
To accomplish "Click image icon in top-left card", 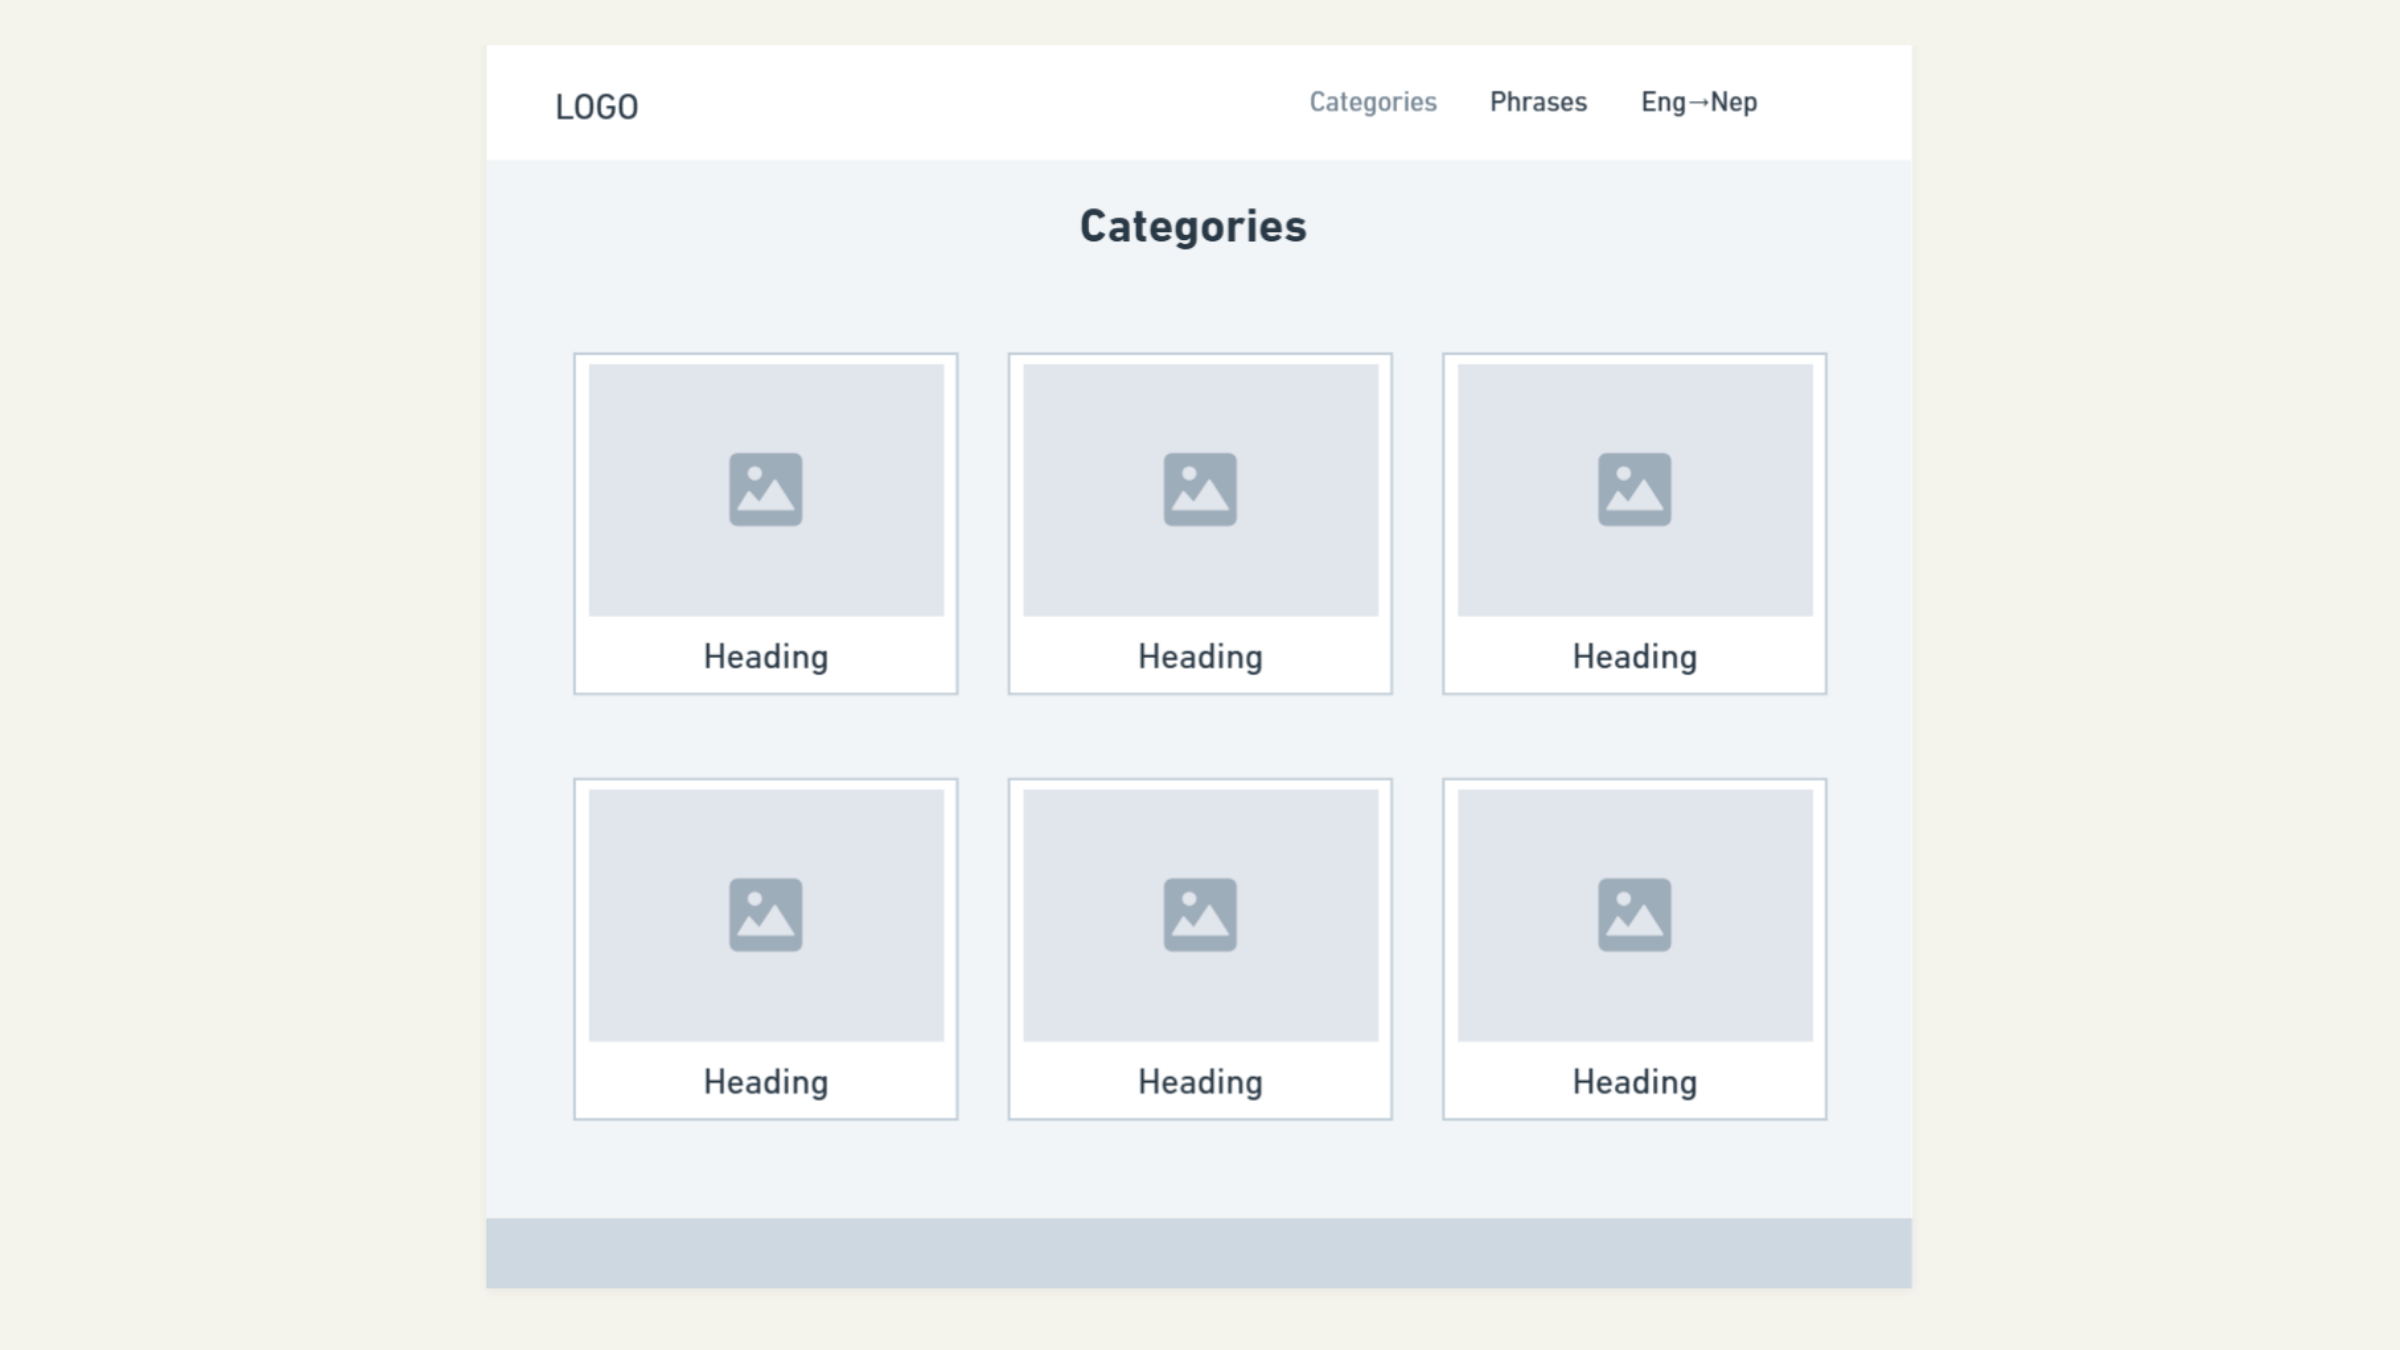I will pyautogui.click(x=766, y=489).
